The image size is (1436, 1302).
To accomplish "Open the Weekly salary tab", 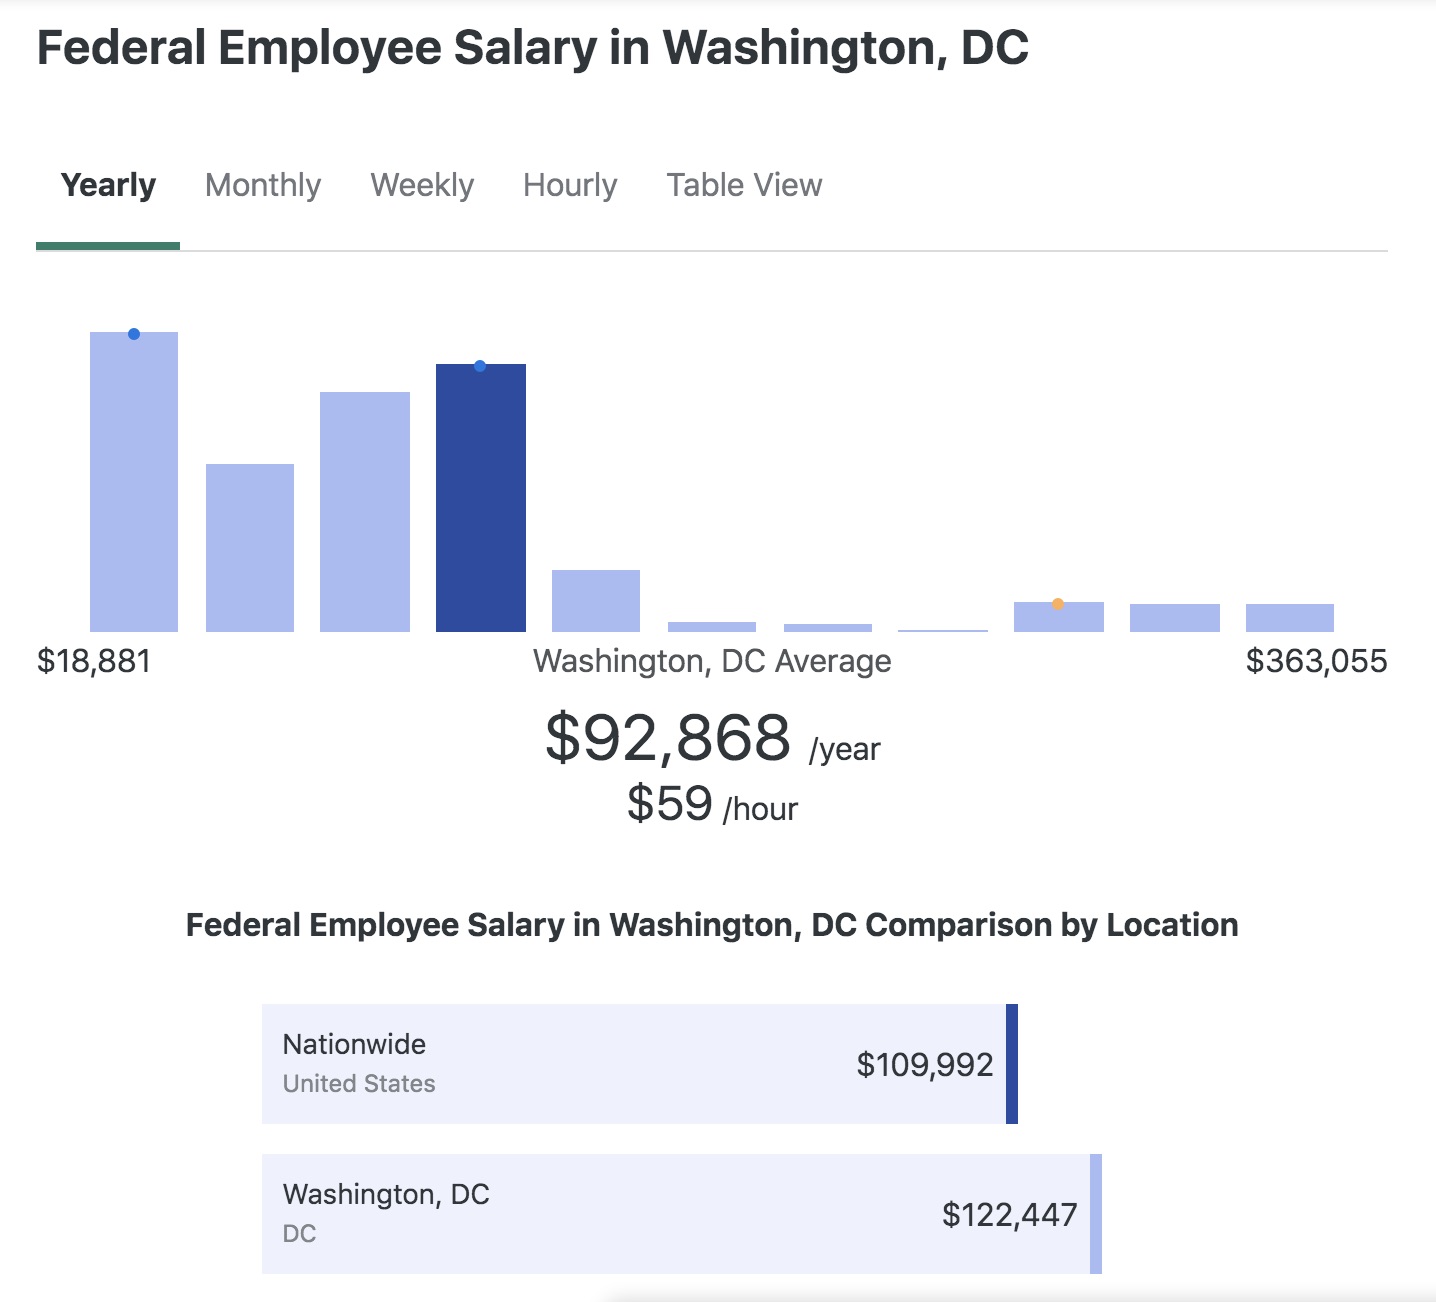I will point(422,186).
